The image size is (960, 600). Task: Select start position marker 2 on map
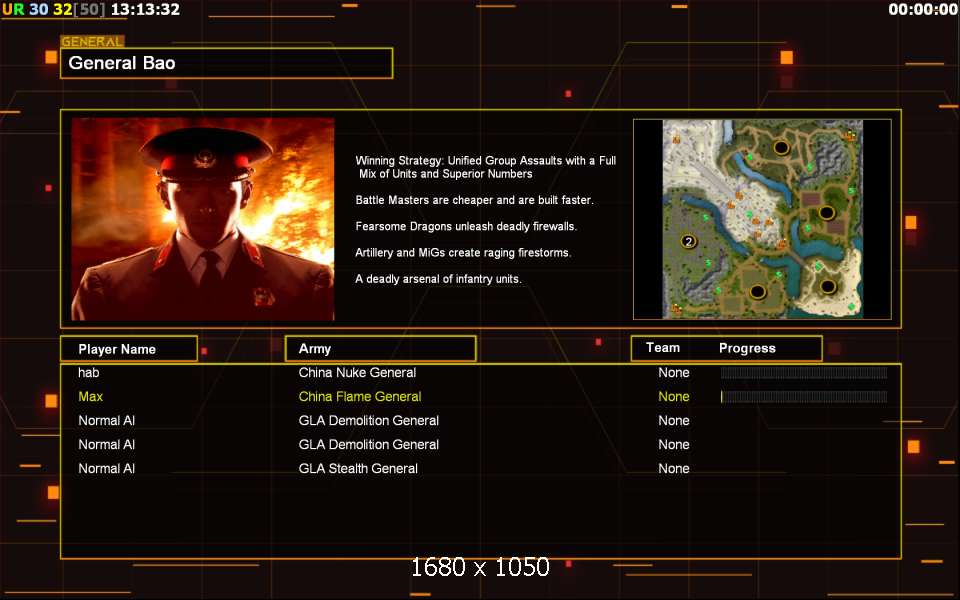tap(688, 241)
